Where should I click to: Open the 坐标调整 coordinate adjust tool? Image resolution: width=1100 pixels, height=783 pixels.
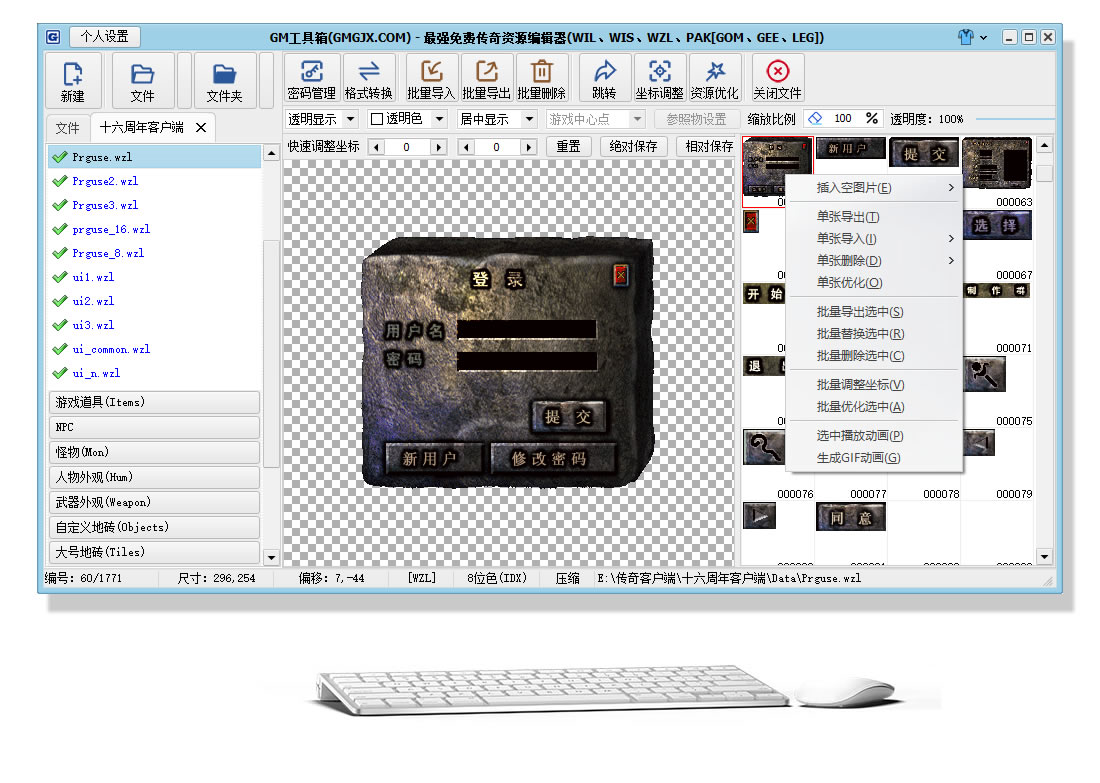pos(659,72)
